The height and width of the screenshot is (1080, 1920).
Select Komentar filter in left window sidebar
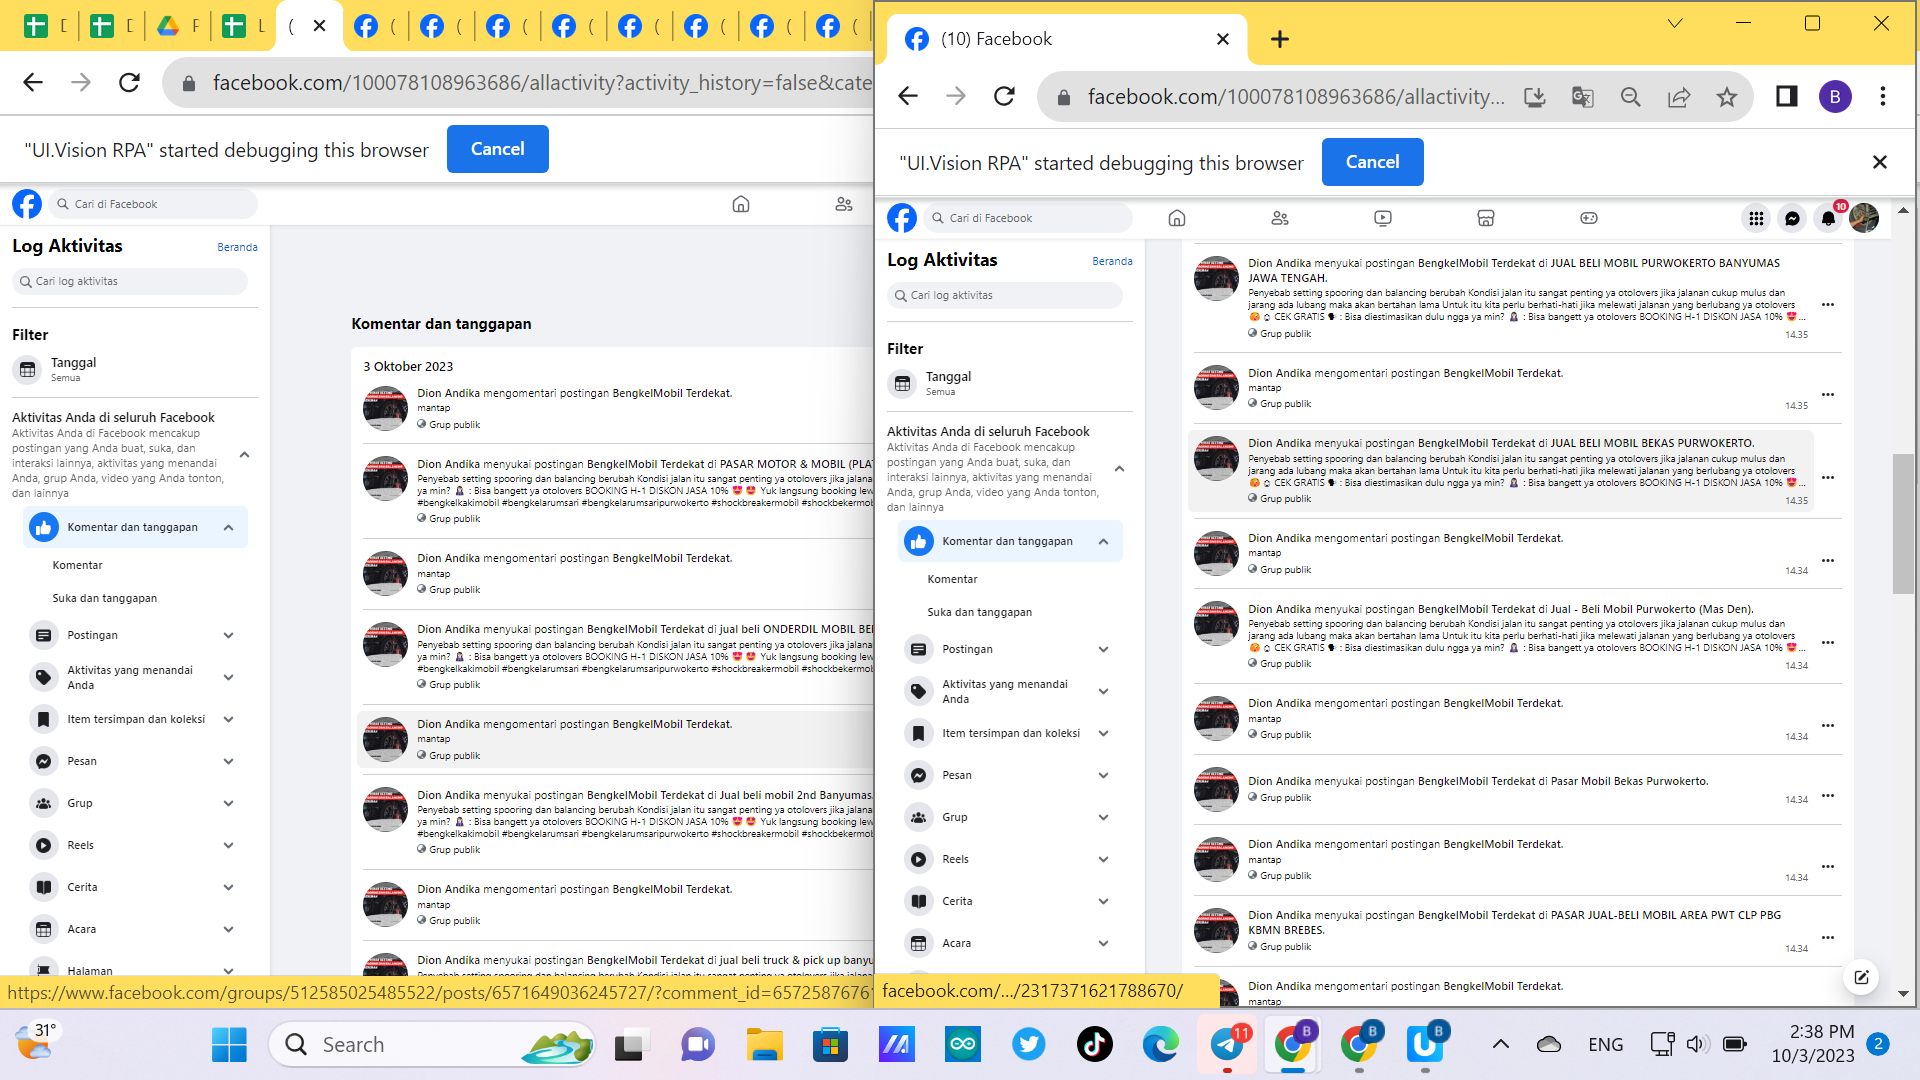(77, 565)
